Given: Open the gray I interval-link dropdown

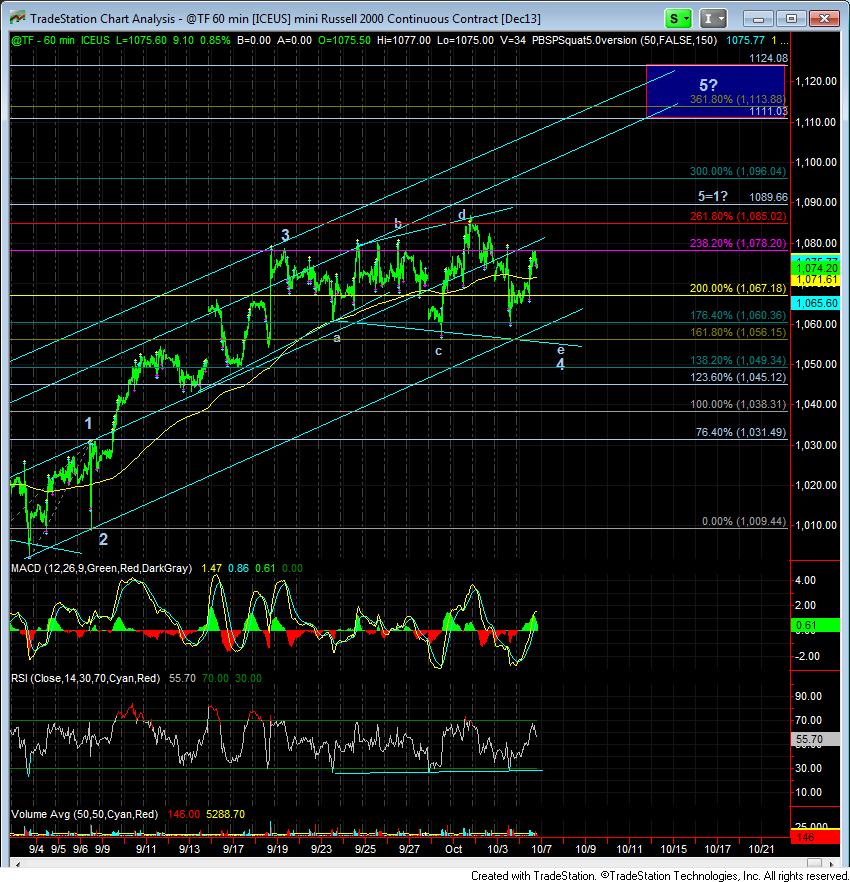Looking at the screenshot, I should coord(712,18).
